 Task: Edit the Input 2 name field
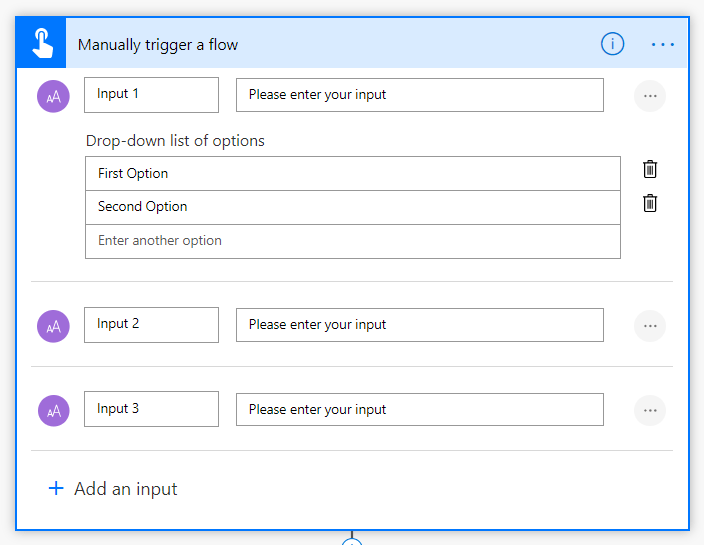point(151,325)
